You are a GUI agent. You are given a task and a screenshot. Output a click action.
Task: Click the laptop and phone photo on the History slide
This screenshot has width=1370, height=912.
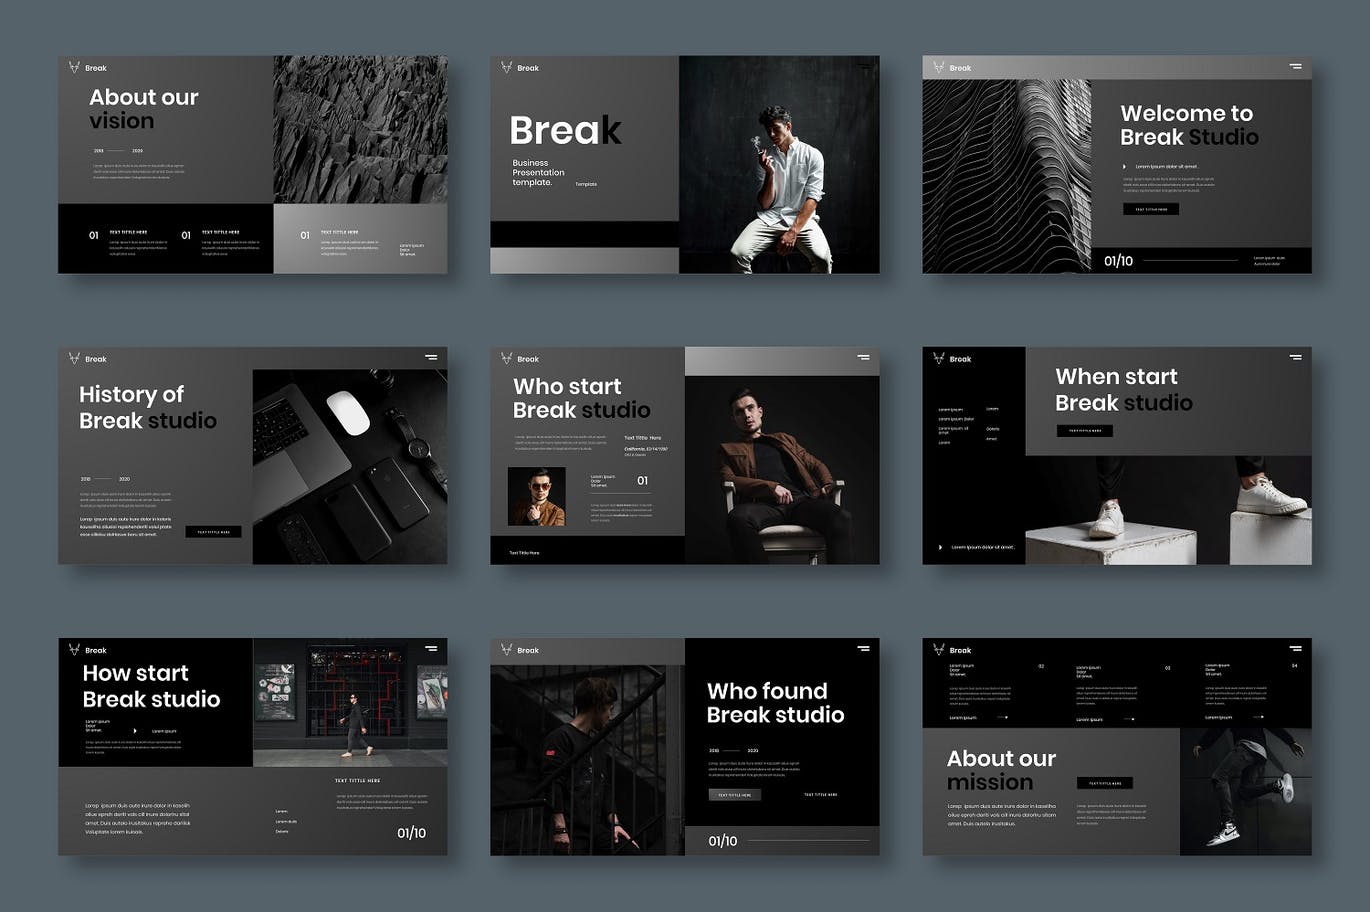(x=349, y=466)
